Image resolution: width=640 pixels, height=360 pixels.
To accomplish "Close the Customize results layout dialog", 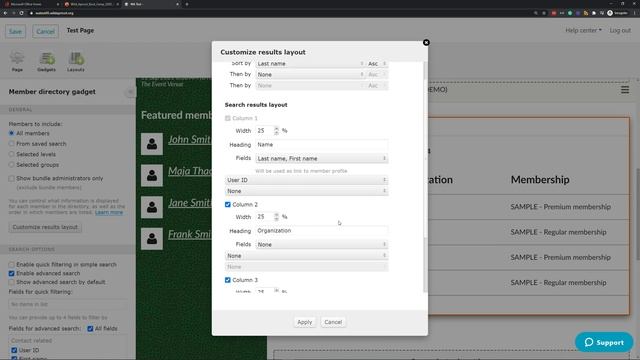I will [x=426, y=42].
